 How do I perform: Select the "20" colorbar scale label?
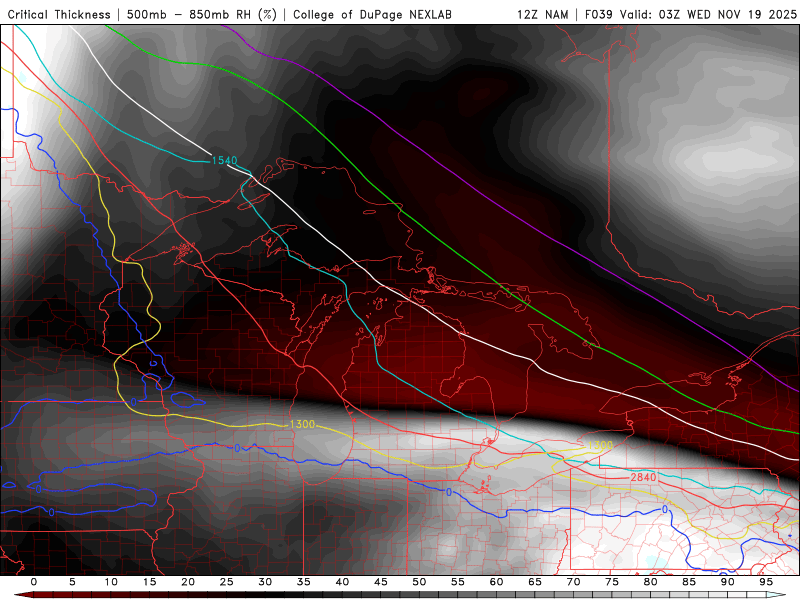(x=188, y=582)
